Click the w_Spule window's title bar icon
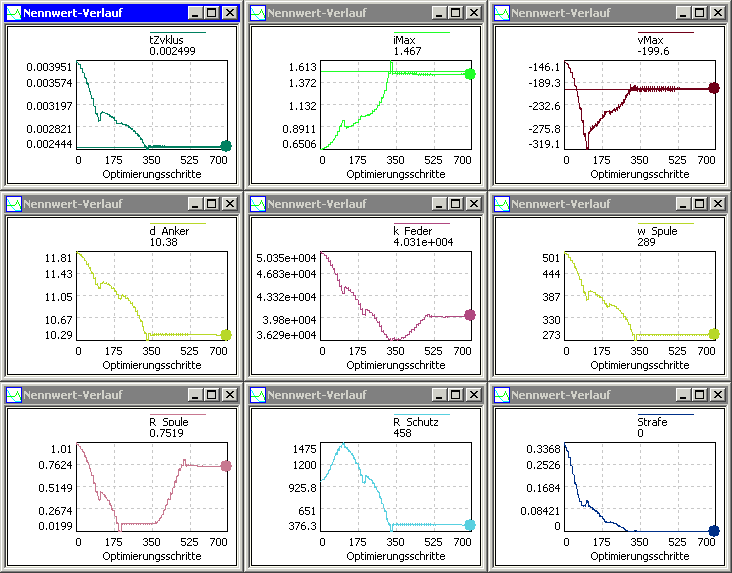Image resolution: width=732 pixels, height=573 pixels. point(503,204)
